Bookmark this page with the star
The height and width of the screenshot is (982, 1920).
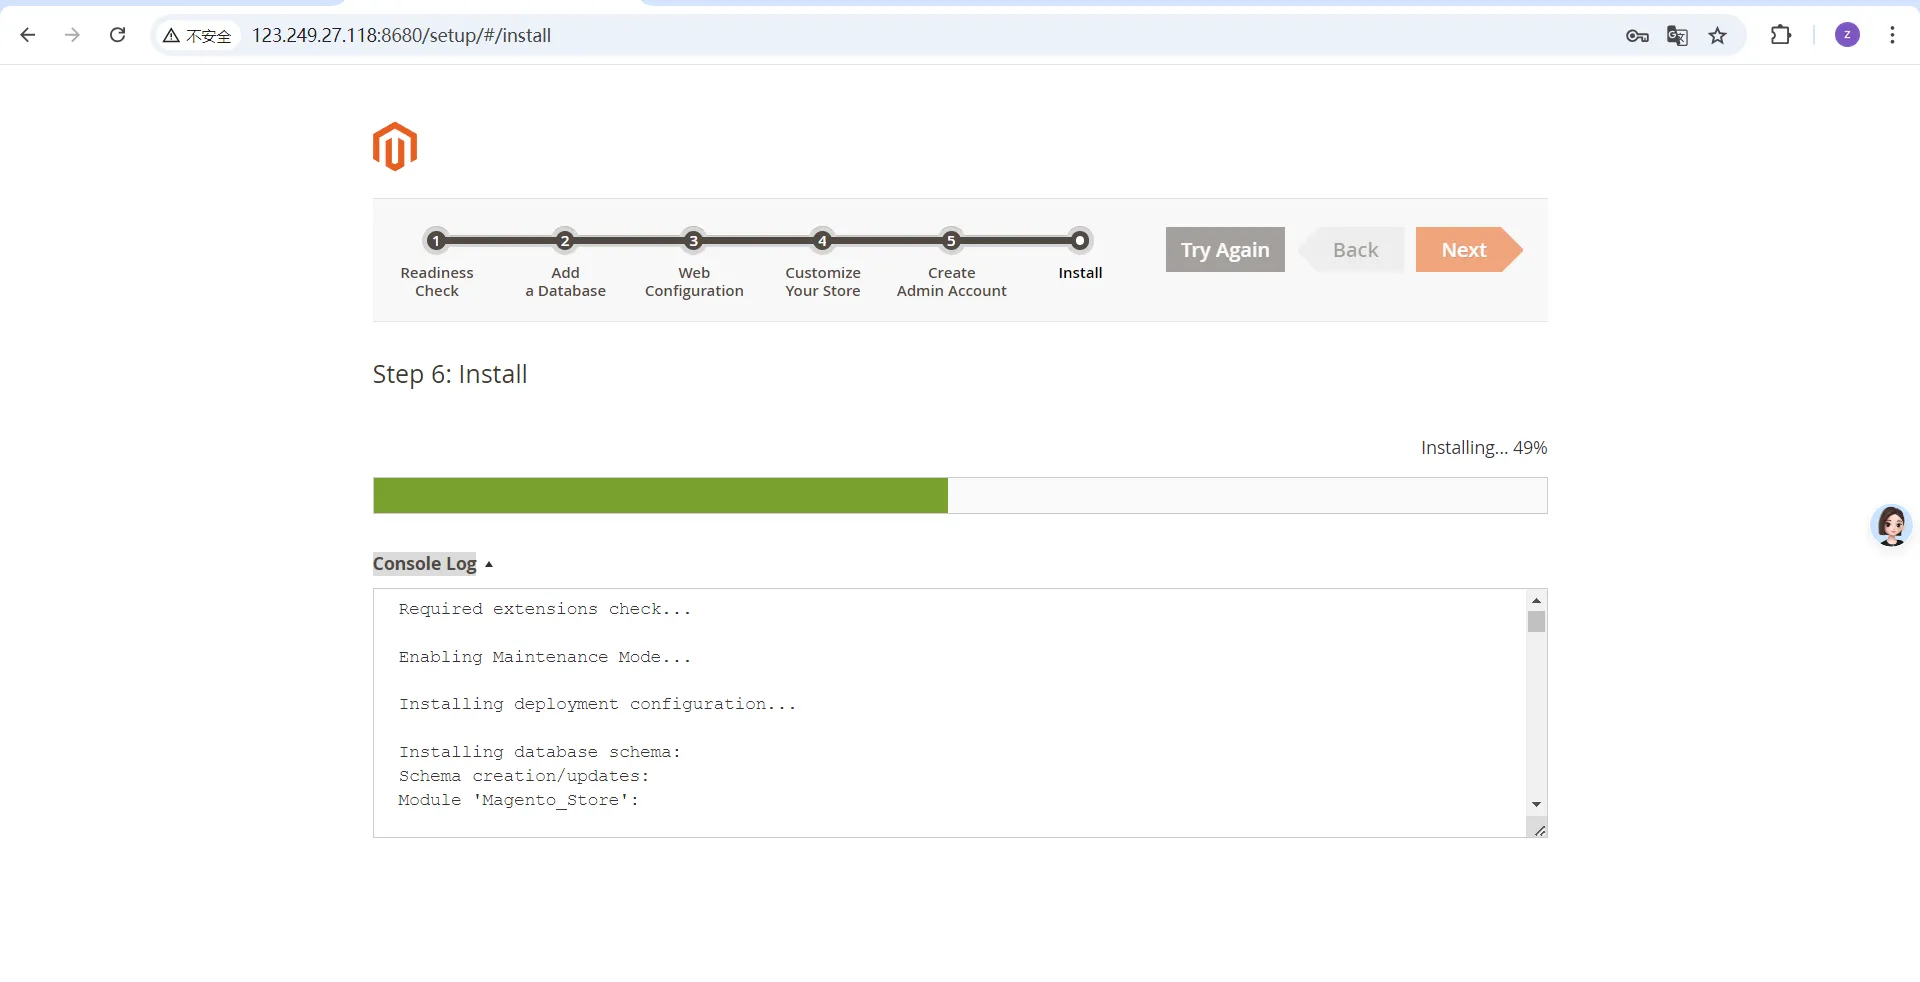point(1718,36)
